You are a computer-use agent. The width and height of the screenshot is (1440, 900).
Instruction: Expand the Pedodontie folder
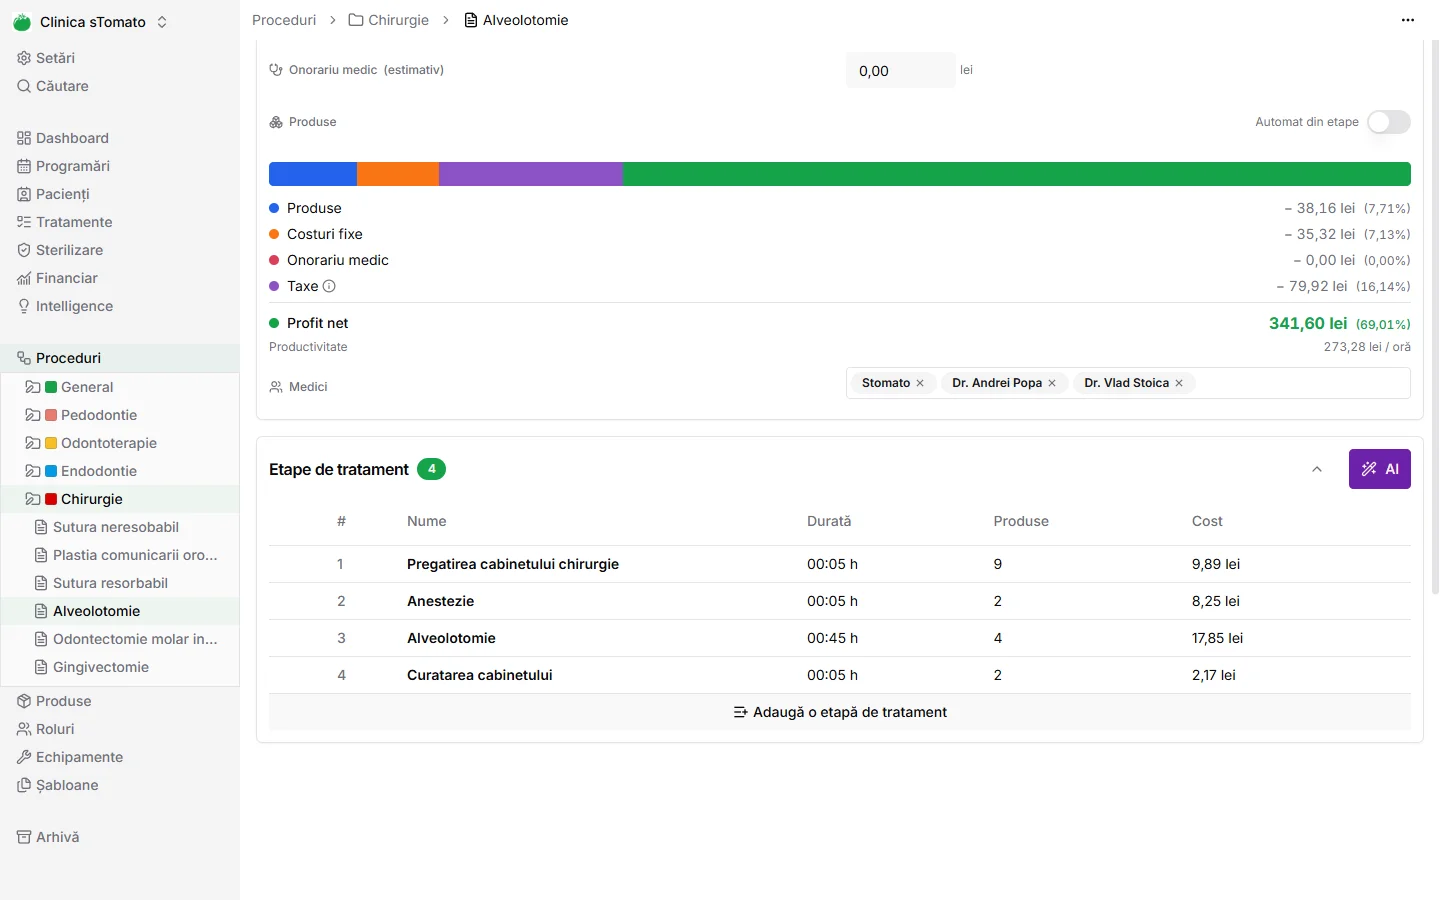(33, 415)
